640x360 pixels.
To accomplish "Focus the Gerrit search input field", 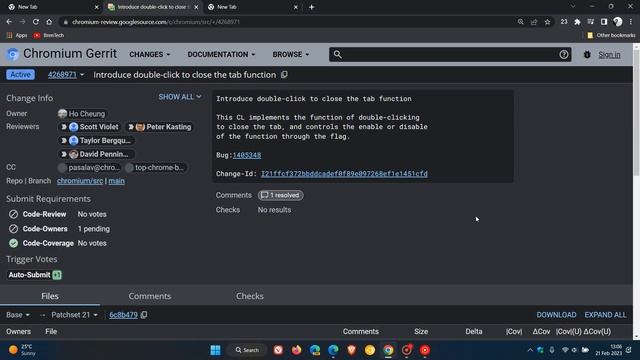I will tap(449, 54).
